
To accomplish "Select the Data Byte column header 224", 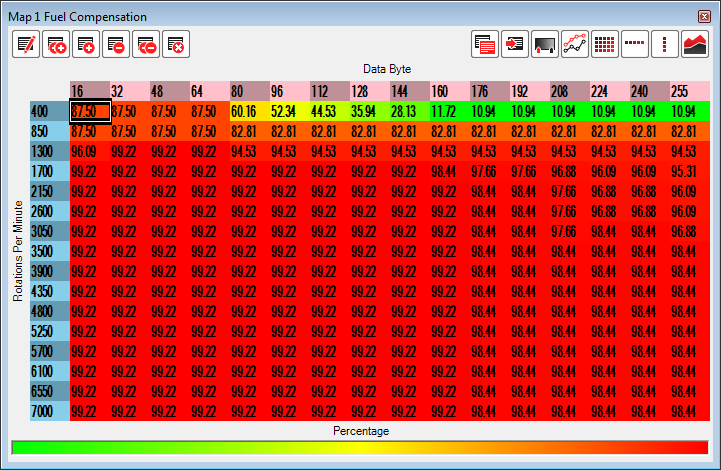I will [610, 91].
